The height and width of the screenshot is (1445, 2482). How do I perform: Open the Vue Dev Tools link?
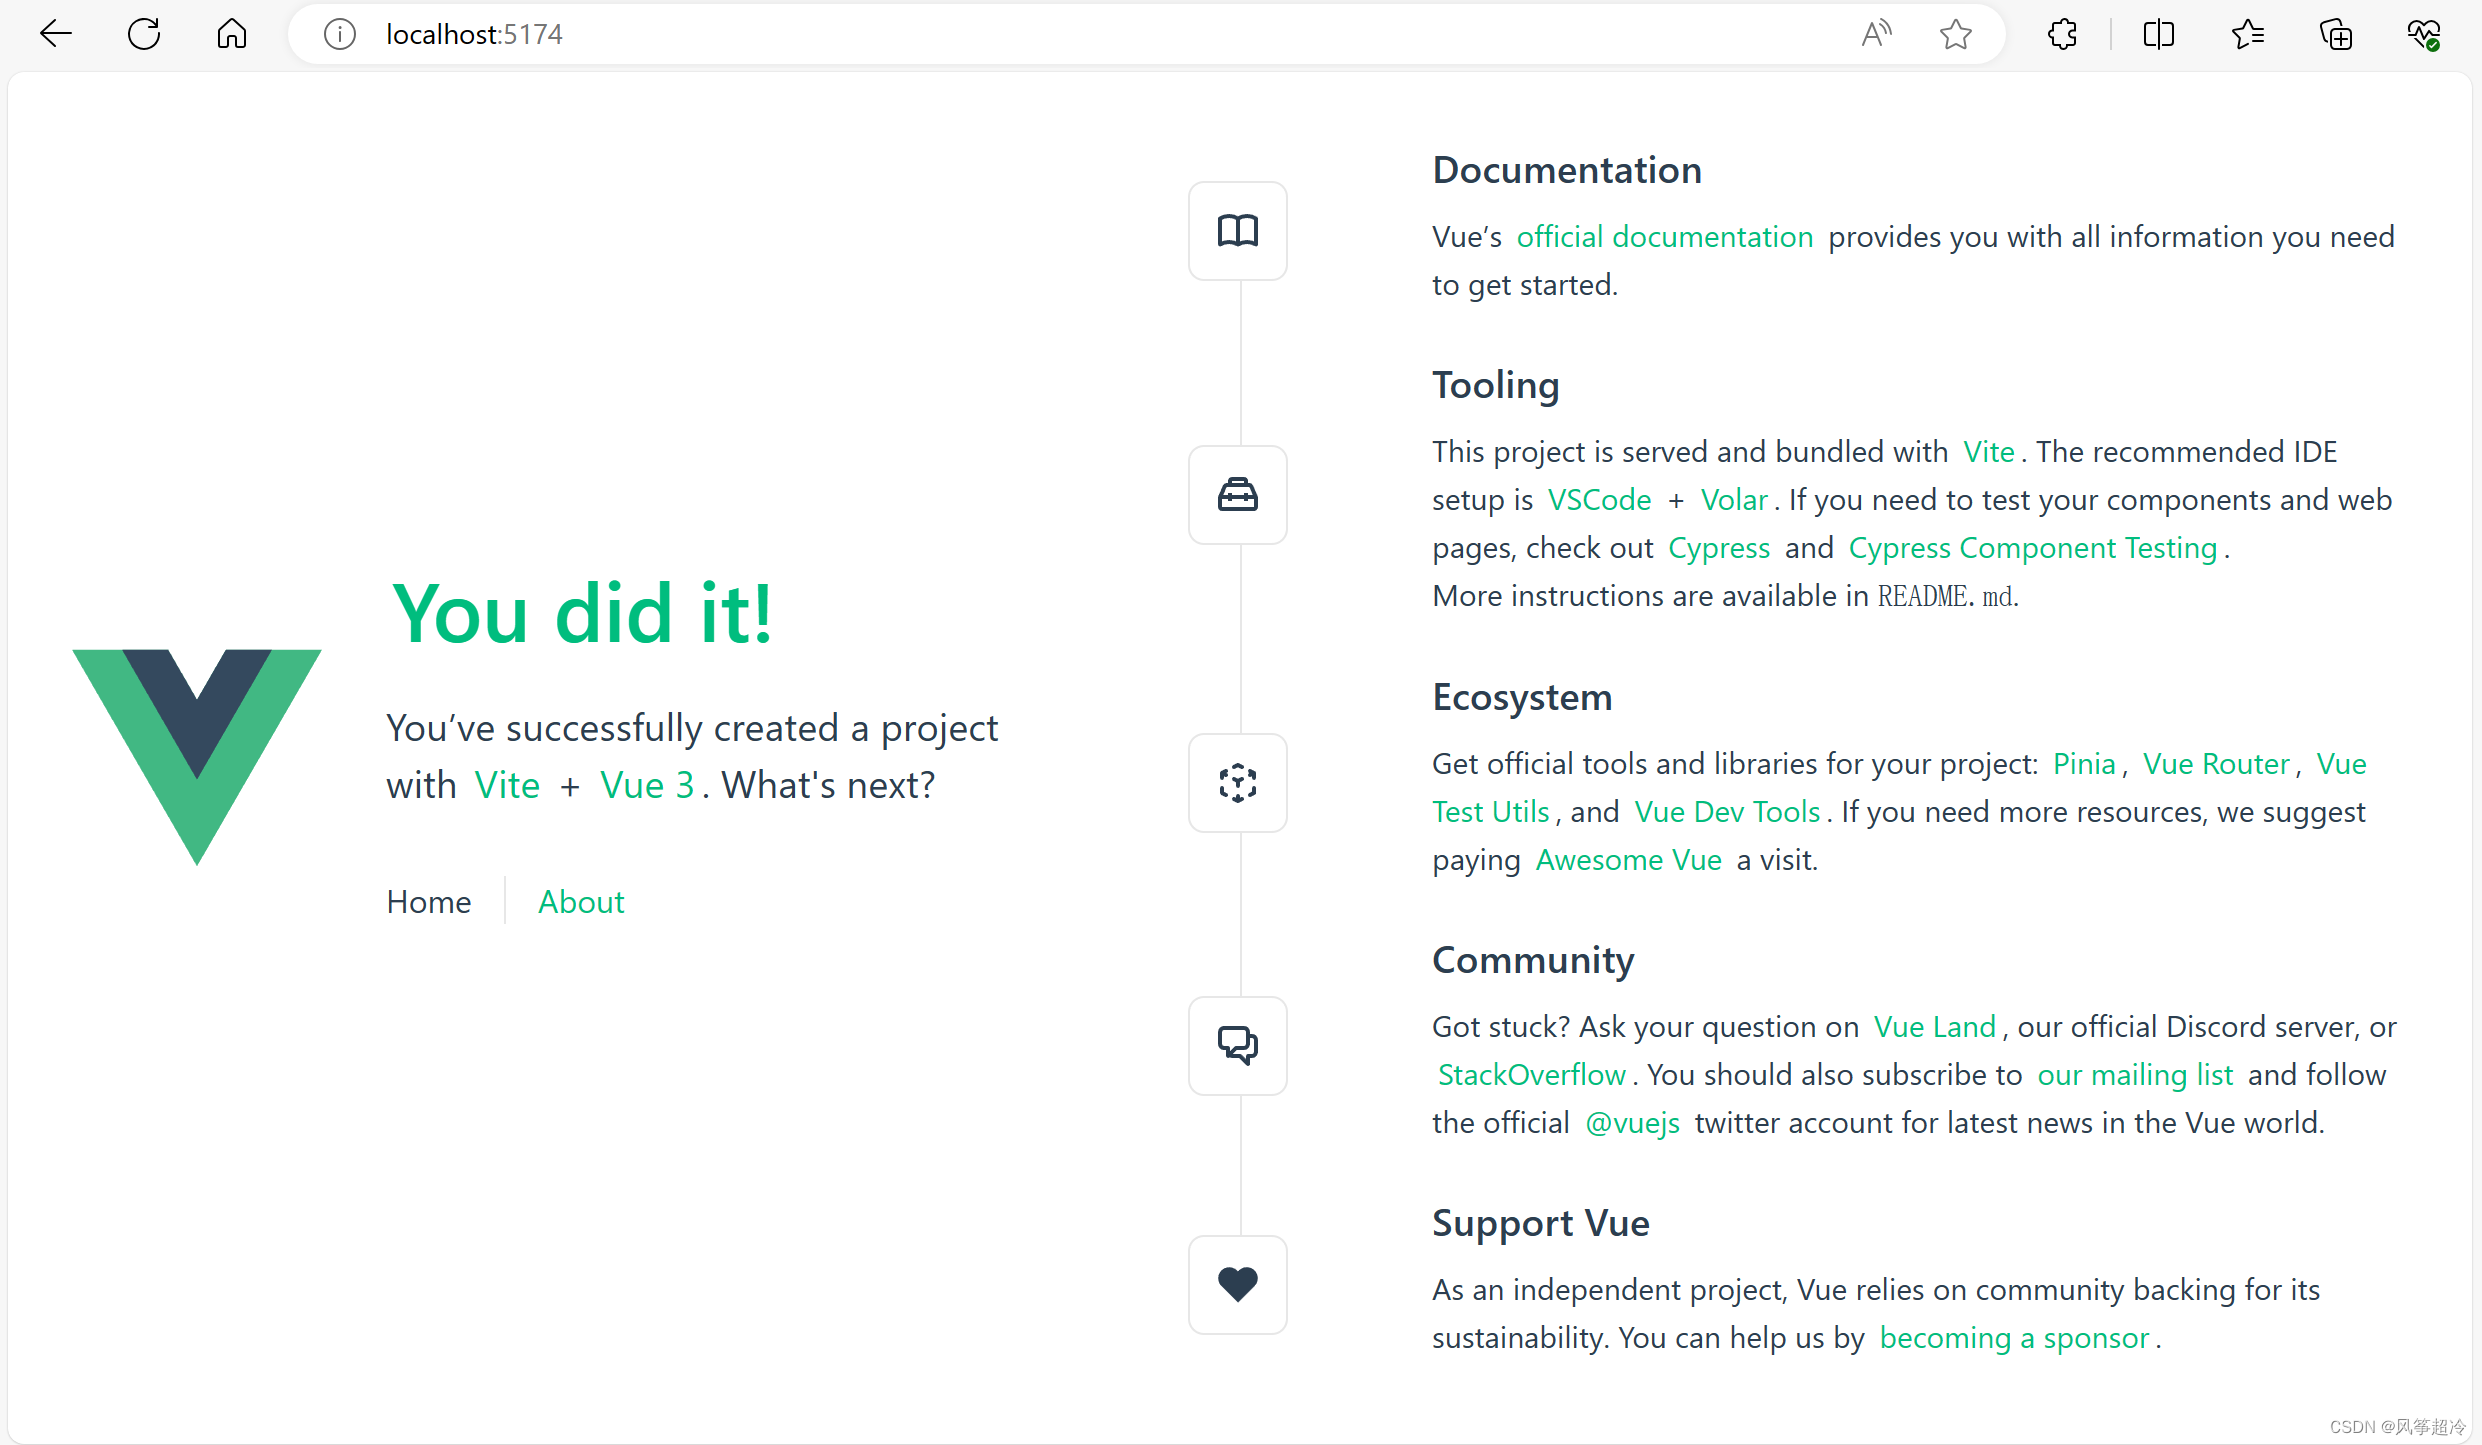click(x=1727, y=812)
